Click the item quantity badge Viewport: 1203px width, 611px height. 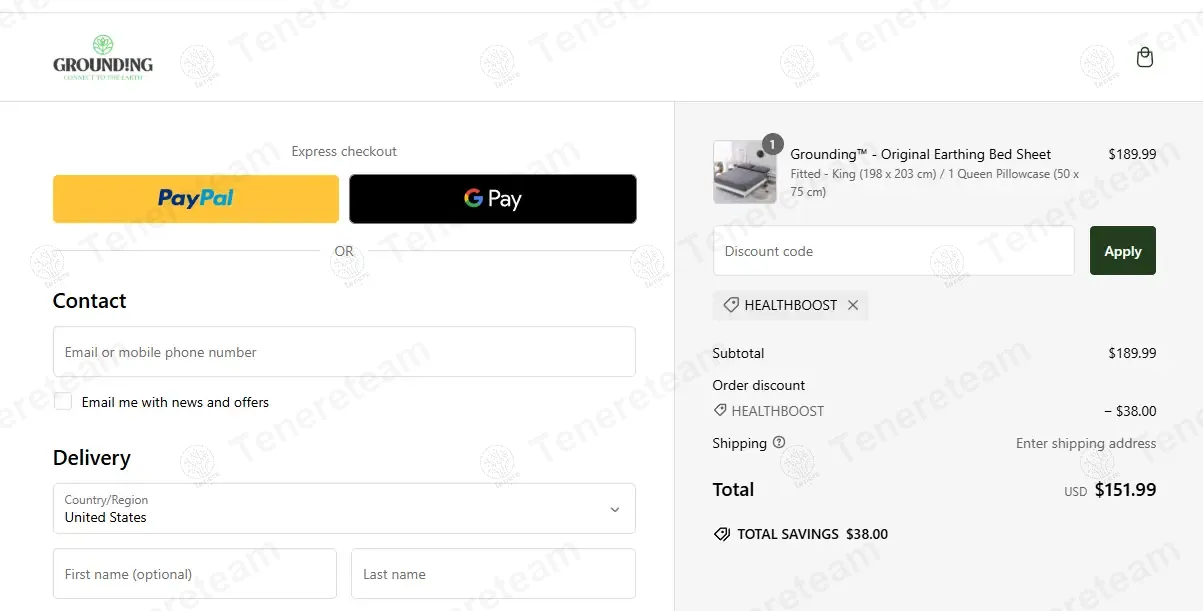[772, 144]
